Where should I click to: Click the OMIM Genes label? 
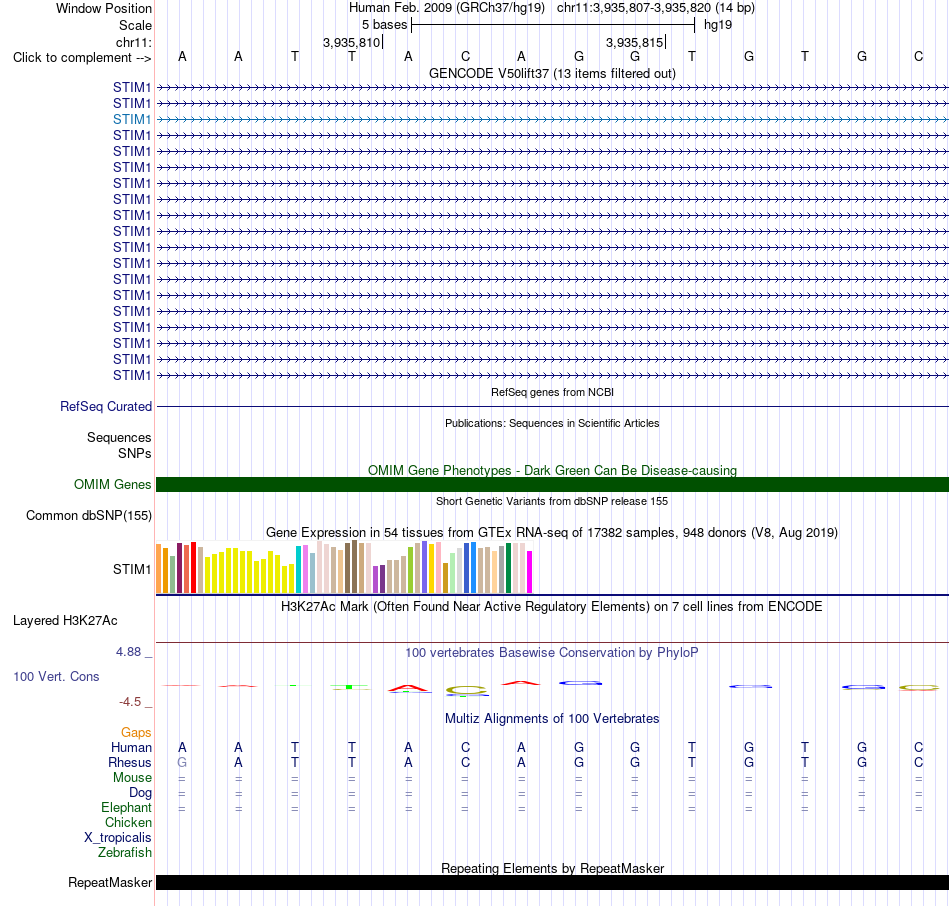point(112,484)
